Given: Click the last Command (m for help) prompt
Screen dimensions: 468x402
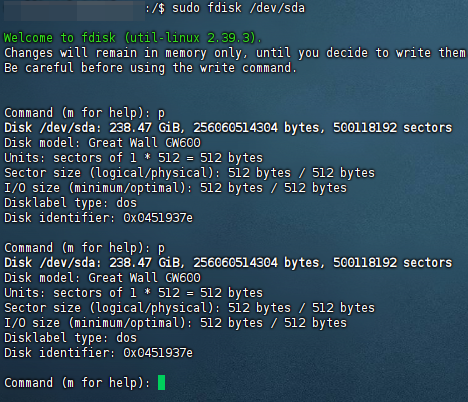Looking at the screenshot, I should 77,383.
